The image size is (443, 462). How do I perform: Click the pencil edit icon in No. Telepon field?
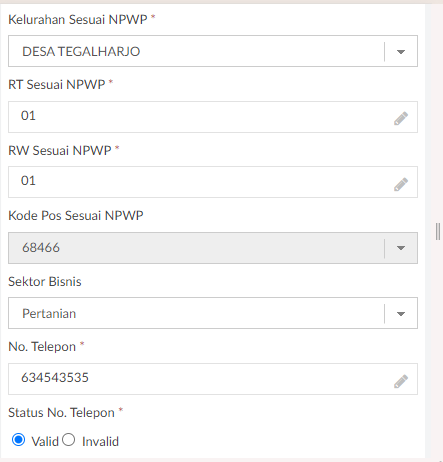[401, 381]
